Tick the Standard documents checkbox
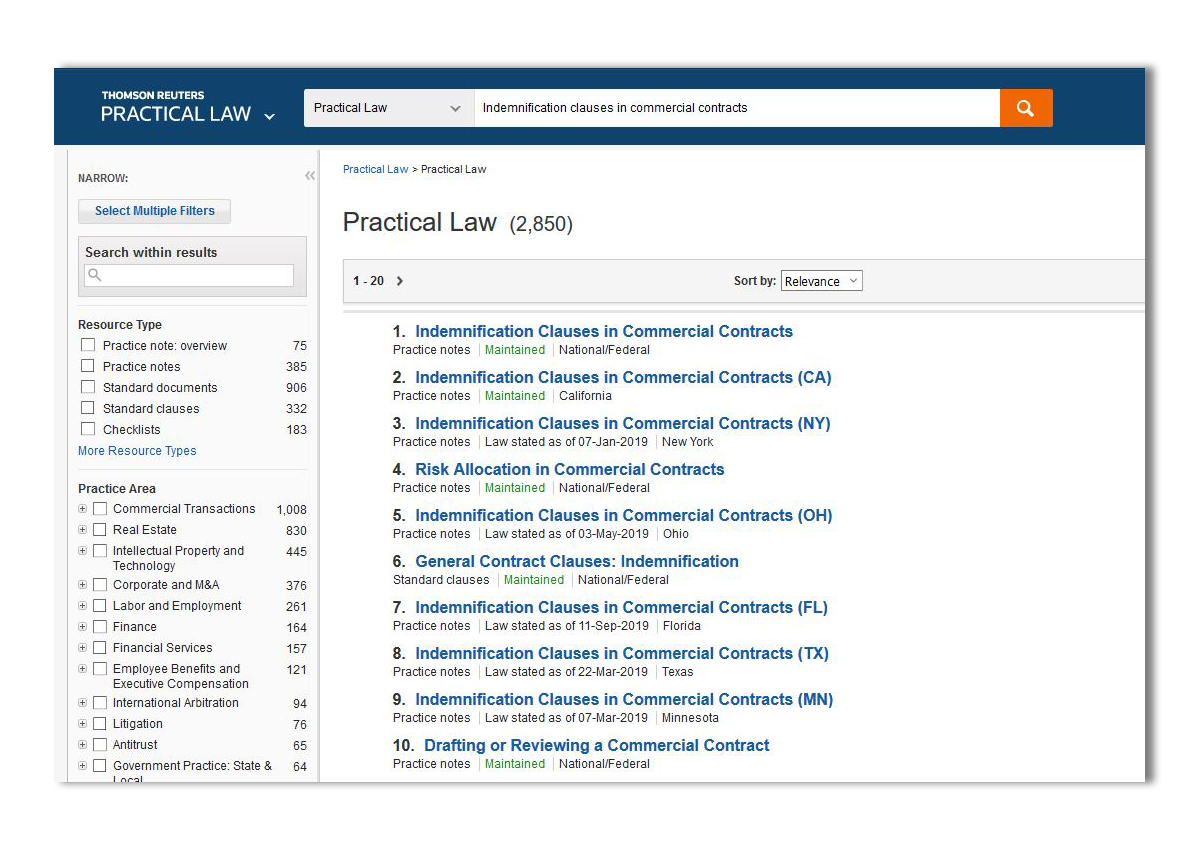 tap(88, 387)
